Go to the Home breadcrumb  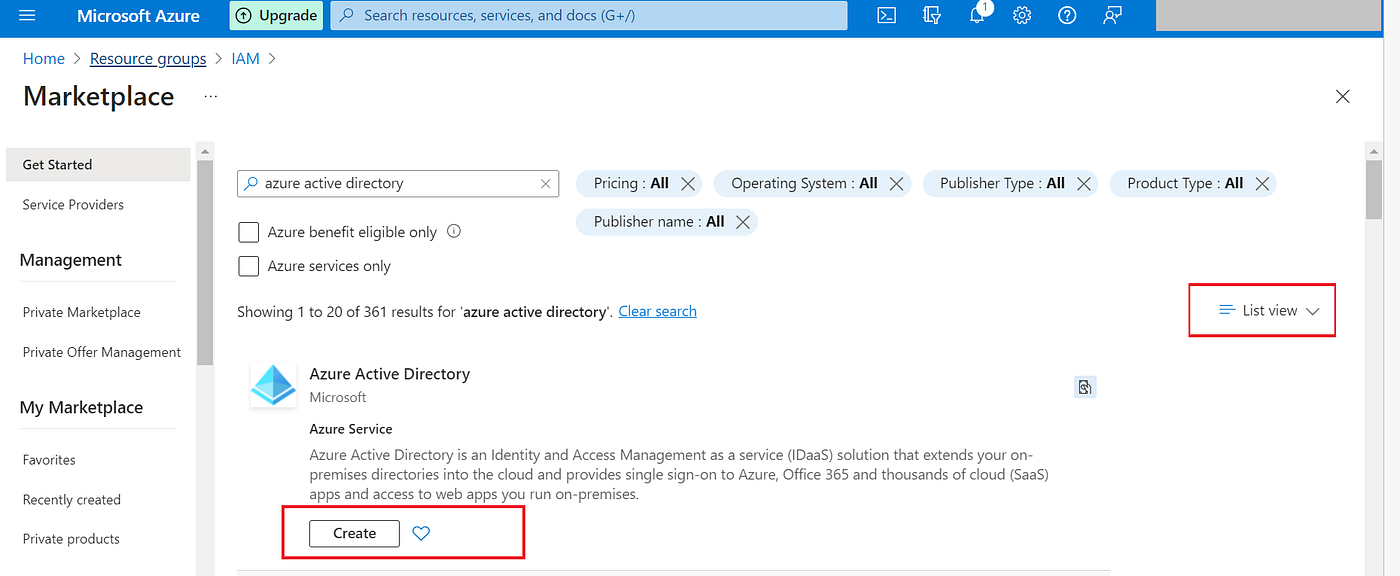(x=44, y=59)
